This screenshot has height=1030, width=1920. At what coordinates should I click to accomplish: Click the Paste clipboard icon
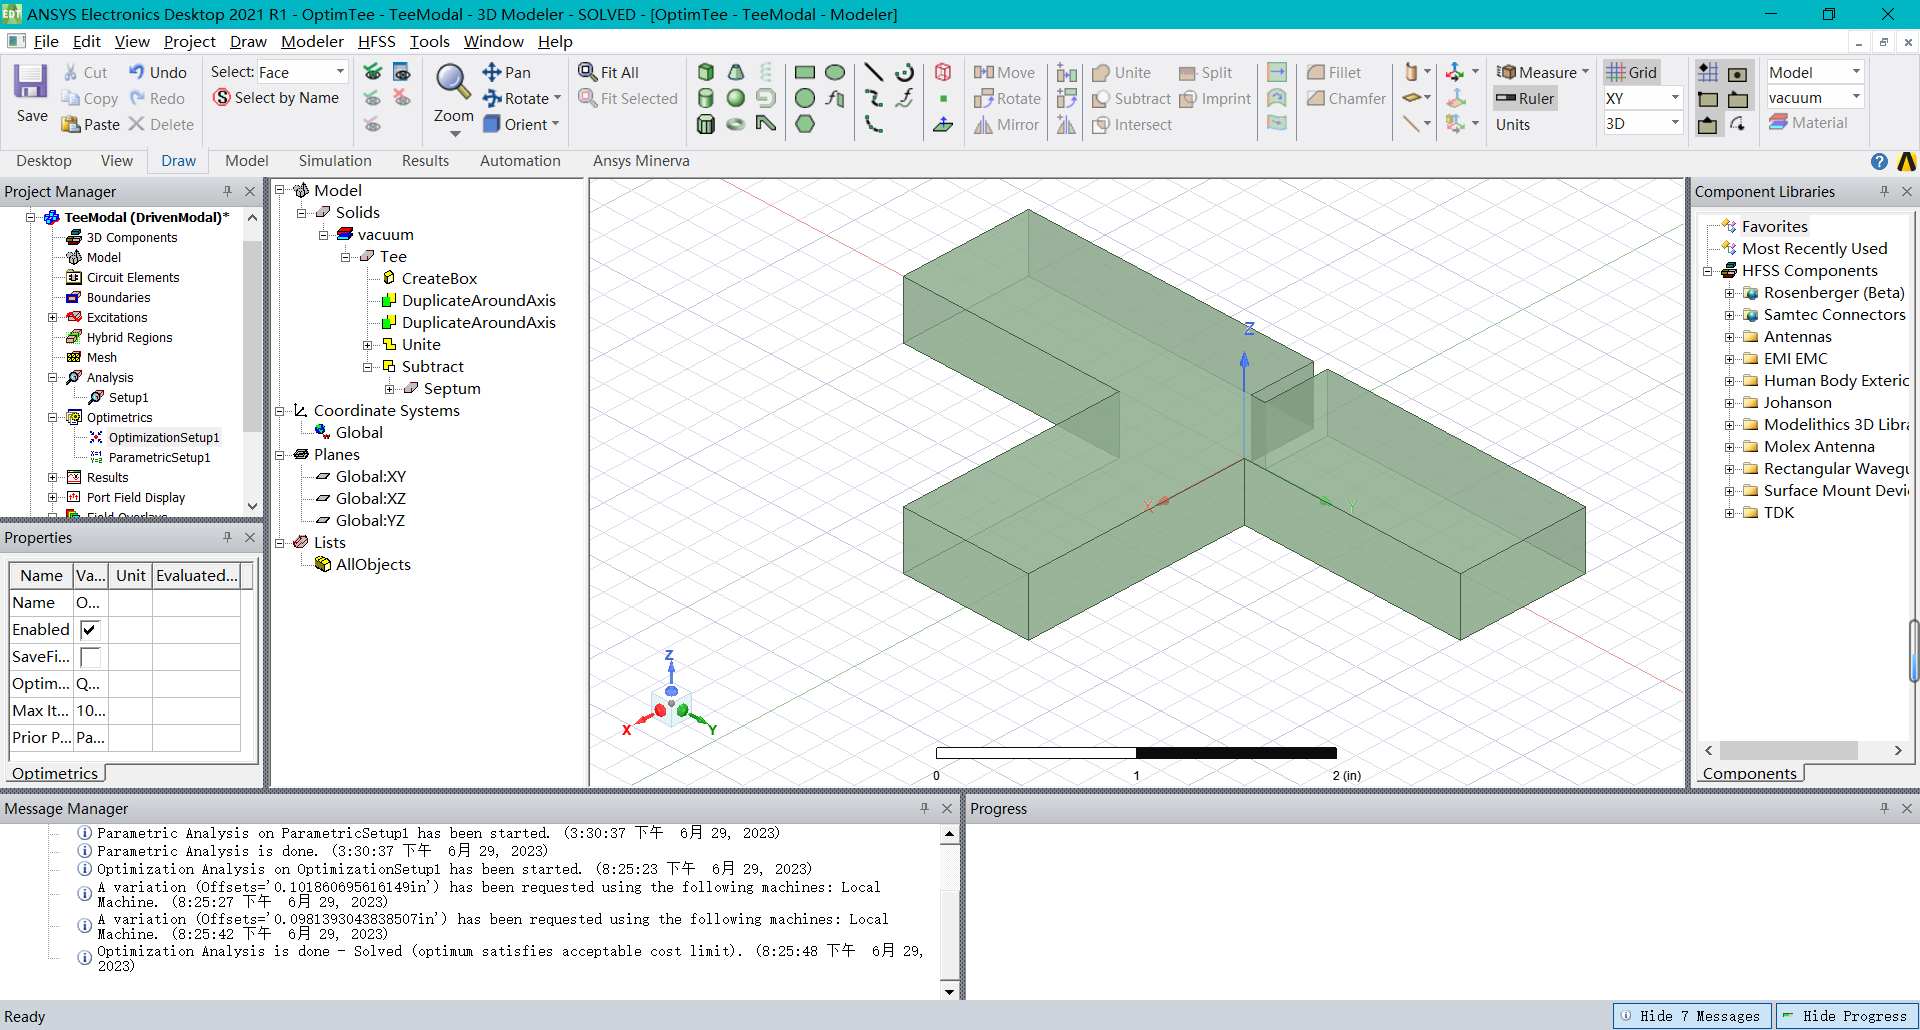point(70,124)
